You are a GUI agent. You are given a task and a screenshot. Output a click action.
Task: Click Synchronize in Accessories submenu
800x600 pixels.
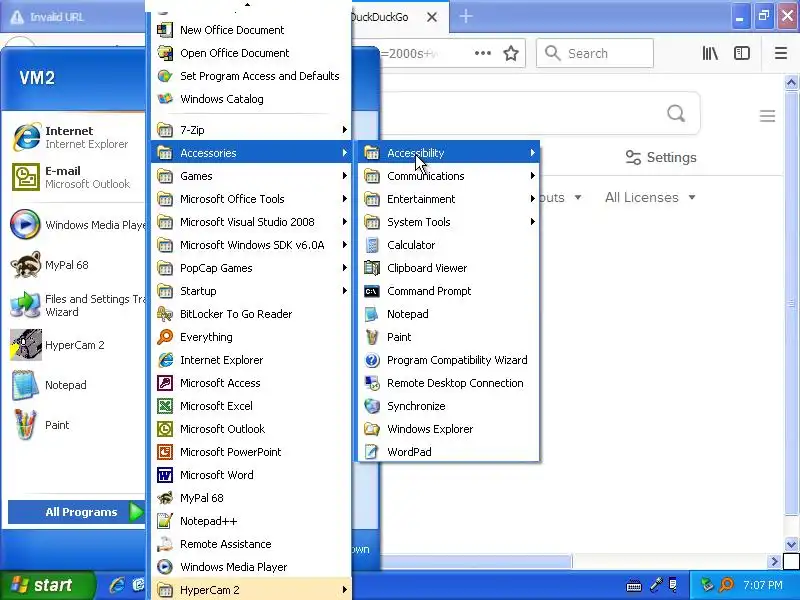pyautogui.click(x=448, y=406)
